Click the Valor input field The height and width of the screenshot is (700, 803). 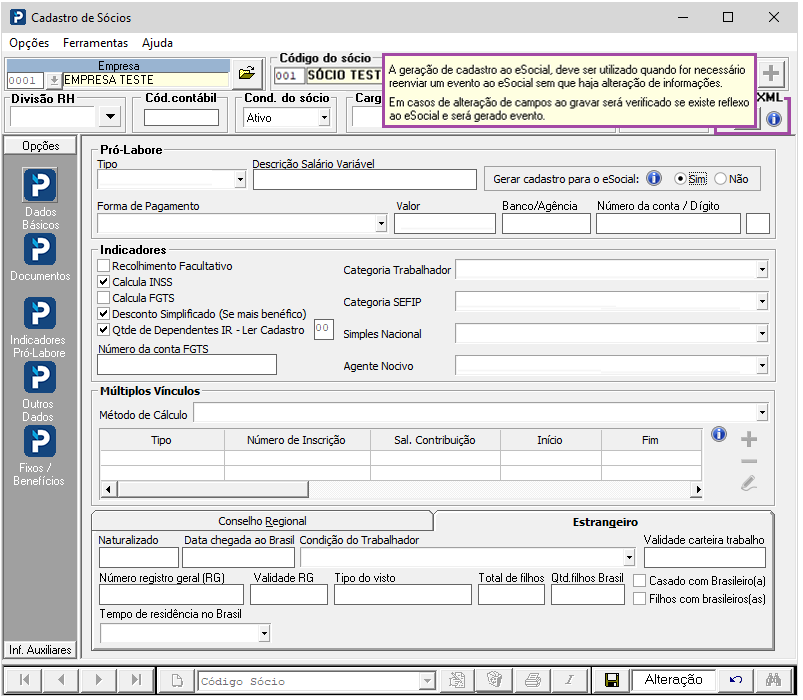[x=445, y=223]
